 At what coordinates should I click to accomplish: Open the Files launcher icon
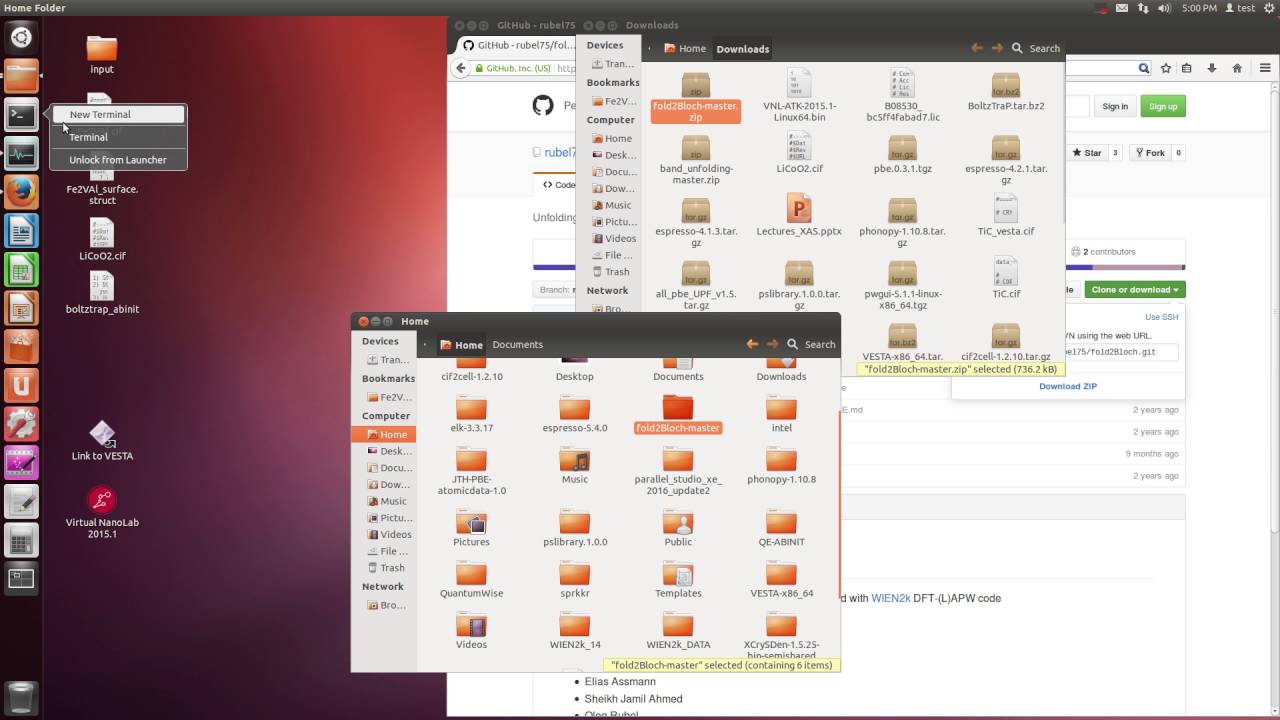(21, 76)
